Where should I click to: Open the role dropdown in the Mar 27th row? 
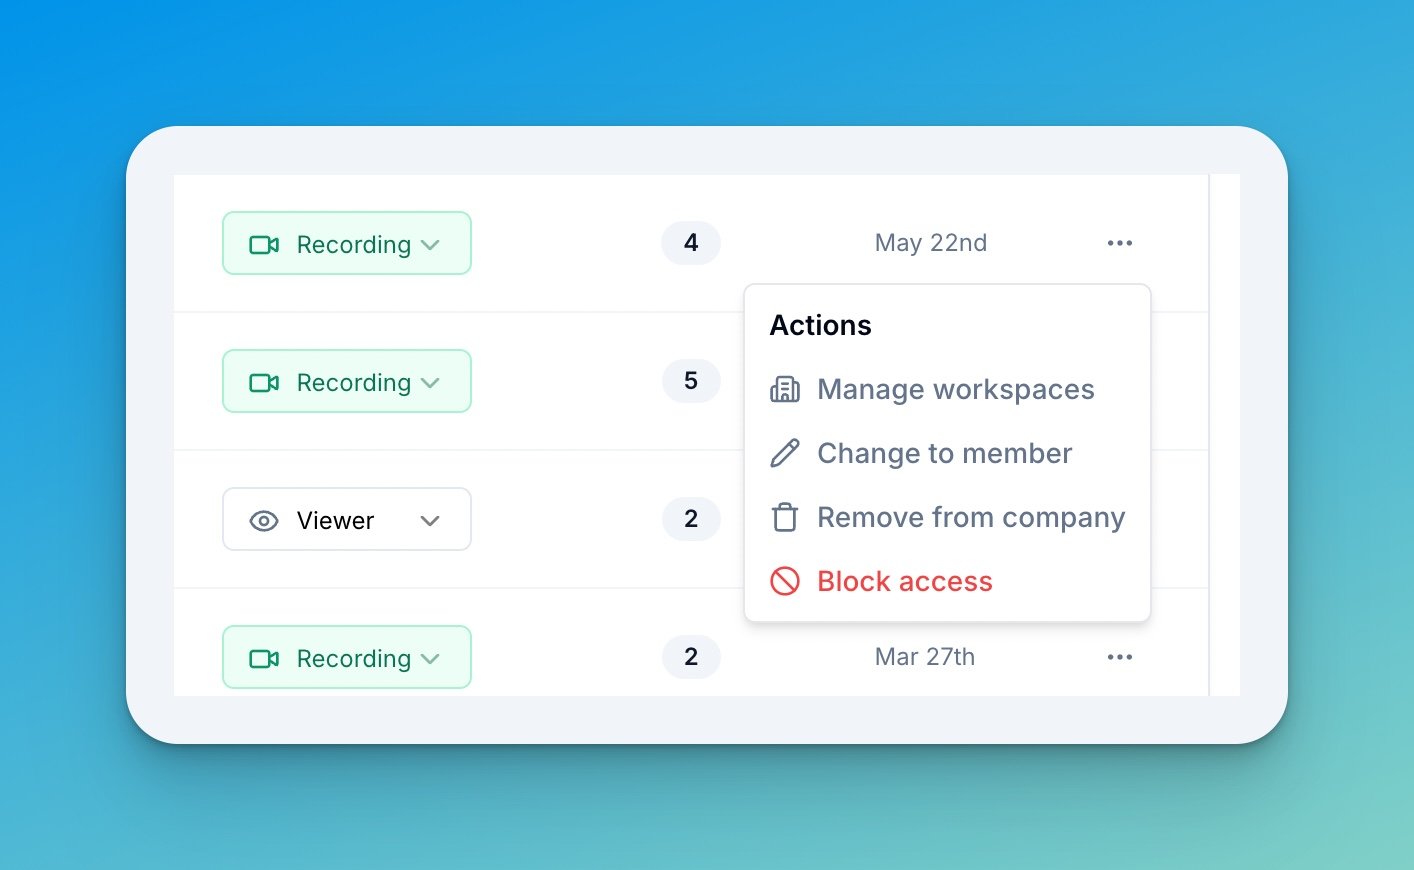pos(346,657)
